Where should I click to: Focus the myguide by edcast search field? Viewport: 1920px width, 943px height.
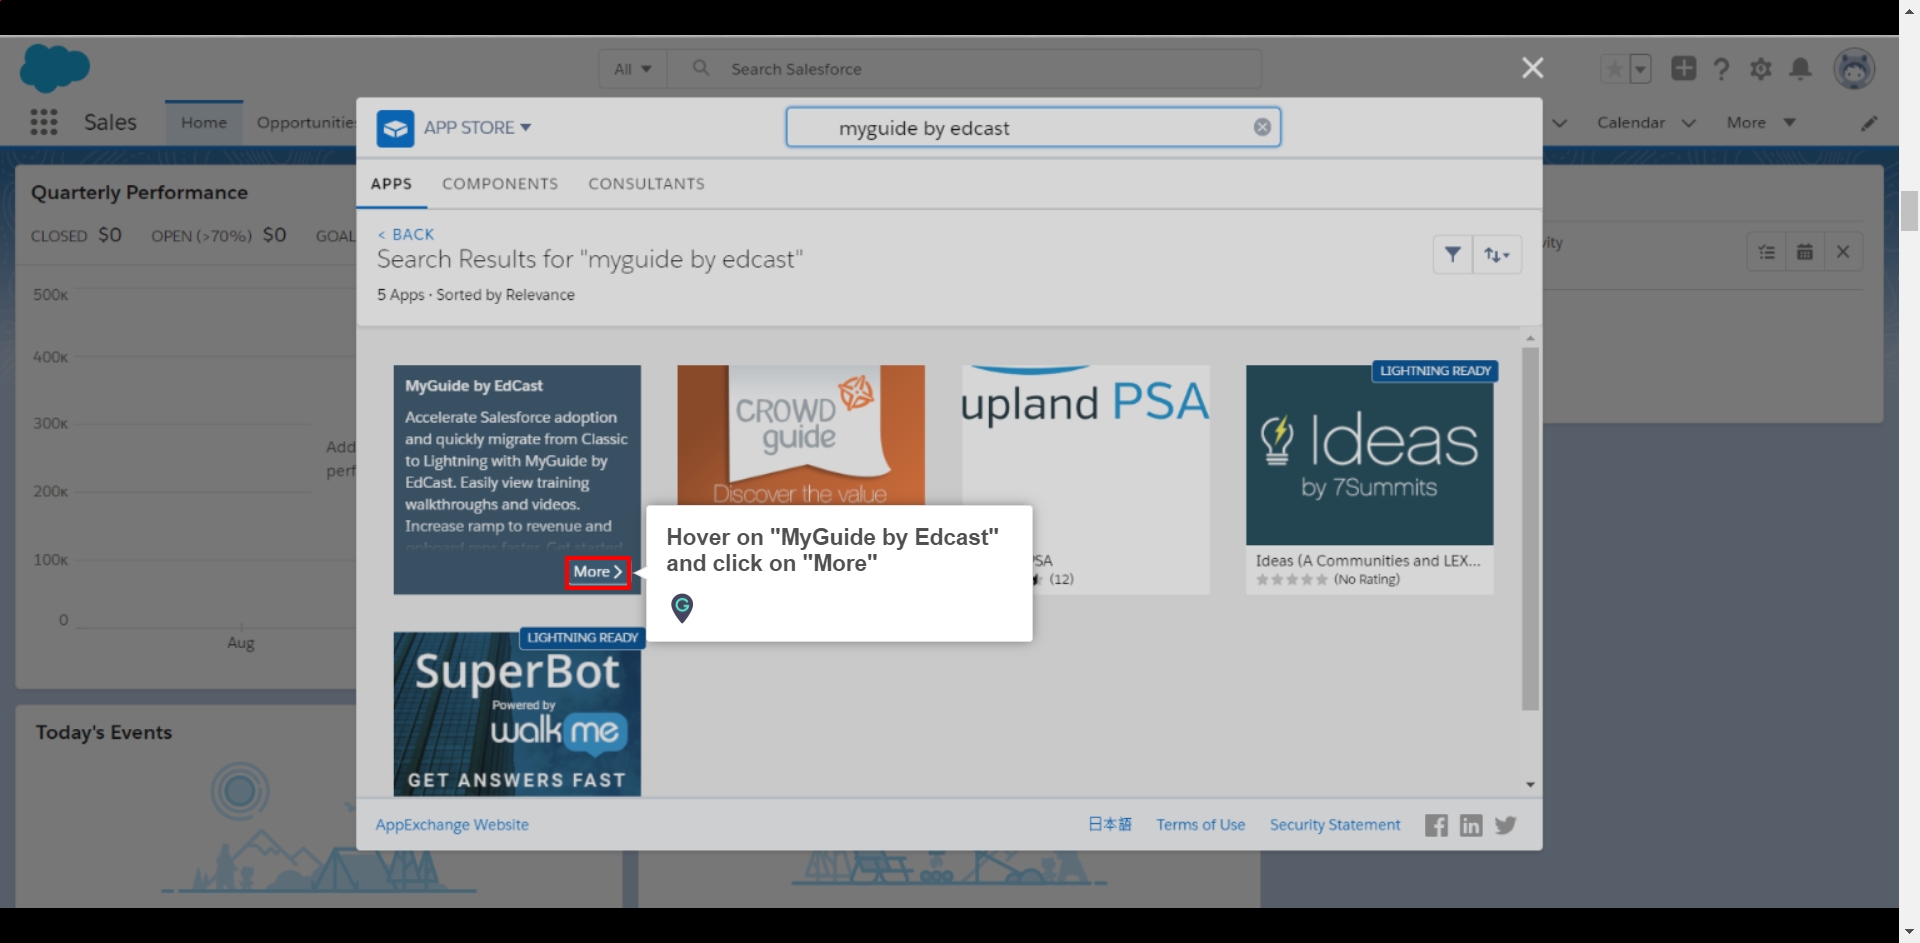coord(1033,128)
